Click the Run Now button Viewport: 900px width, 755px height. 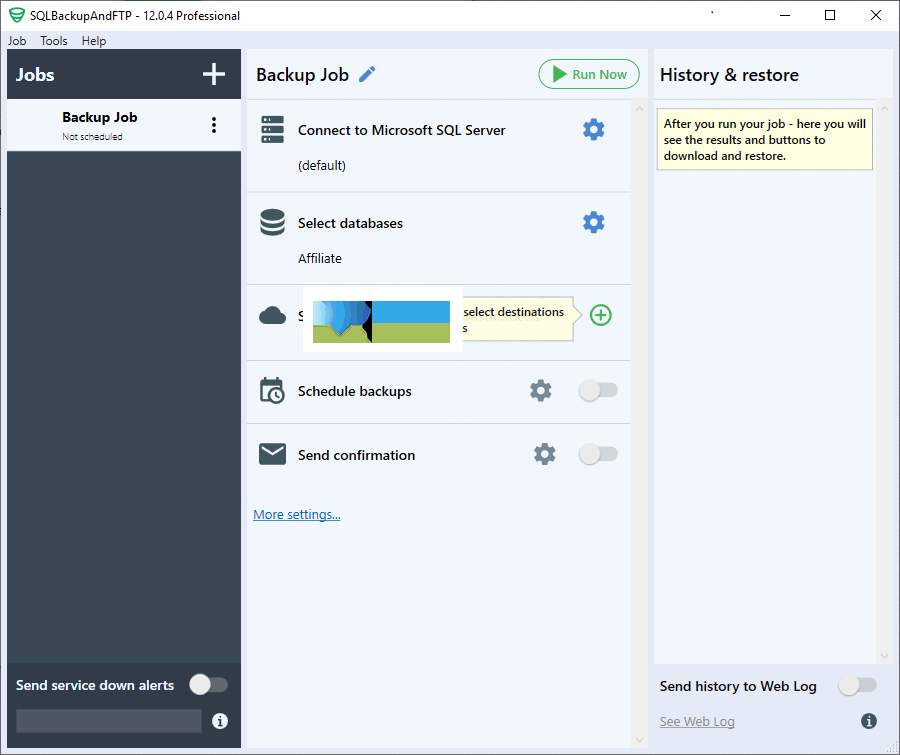pyautogui.click(x=589, y=74)
